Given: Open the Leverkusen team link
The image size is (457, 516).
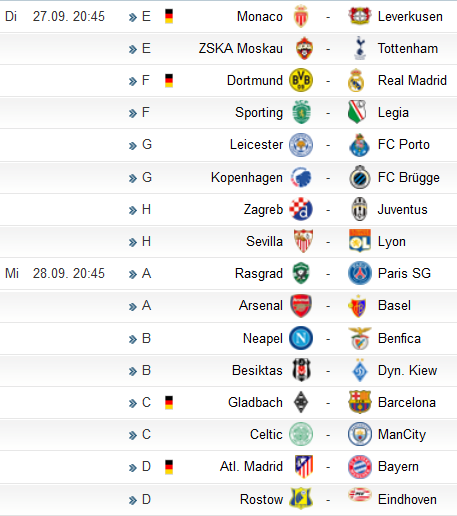Looking at the screenshot, I should pyautogui.click(x=410, y=16).
